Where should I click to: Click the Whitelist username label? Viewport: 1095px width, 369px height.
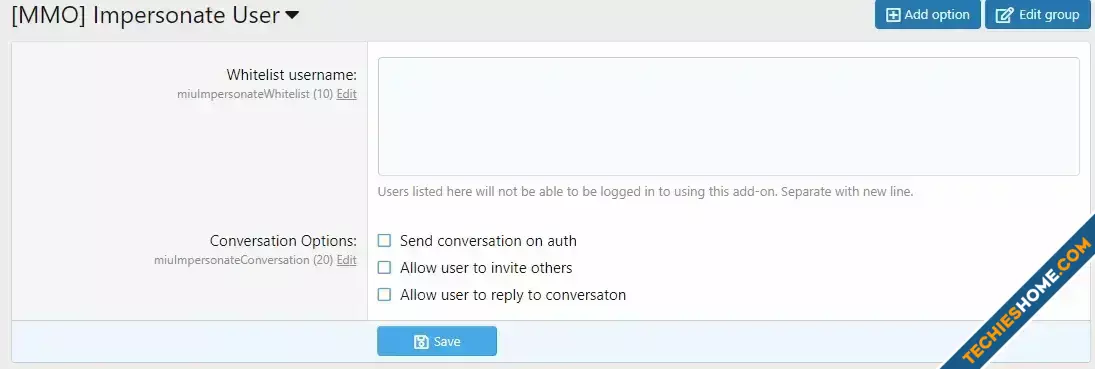click(x=292, y=75)
